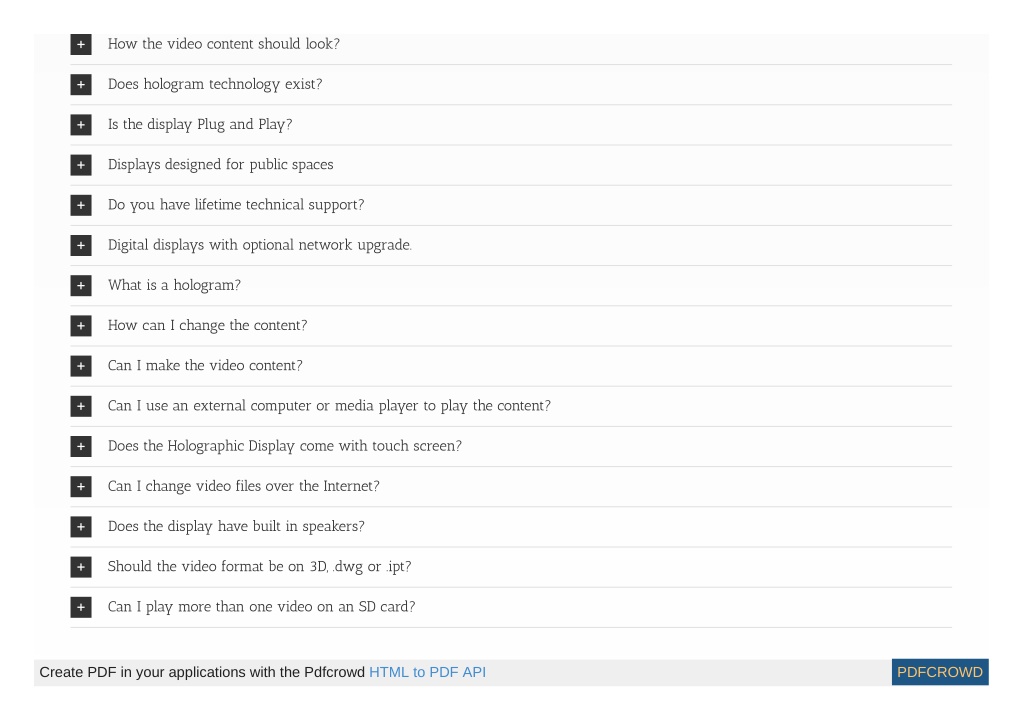Click the 'What is a hologram?' question text
This screenshot has width=1023, height=724.
[x=174, y=285]
